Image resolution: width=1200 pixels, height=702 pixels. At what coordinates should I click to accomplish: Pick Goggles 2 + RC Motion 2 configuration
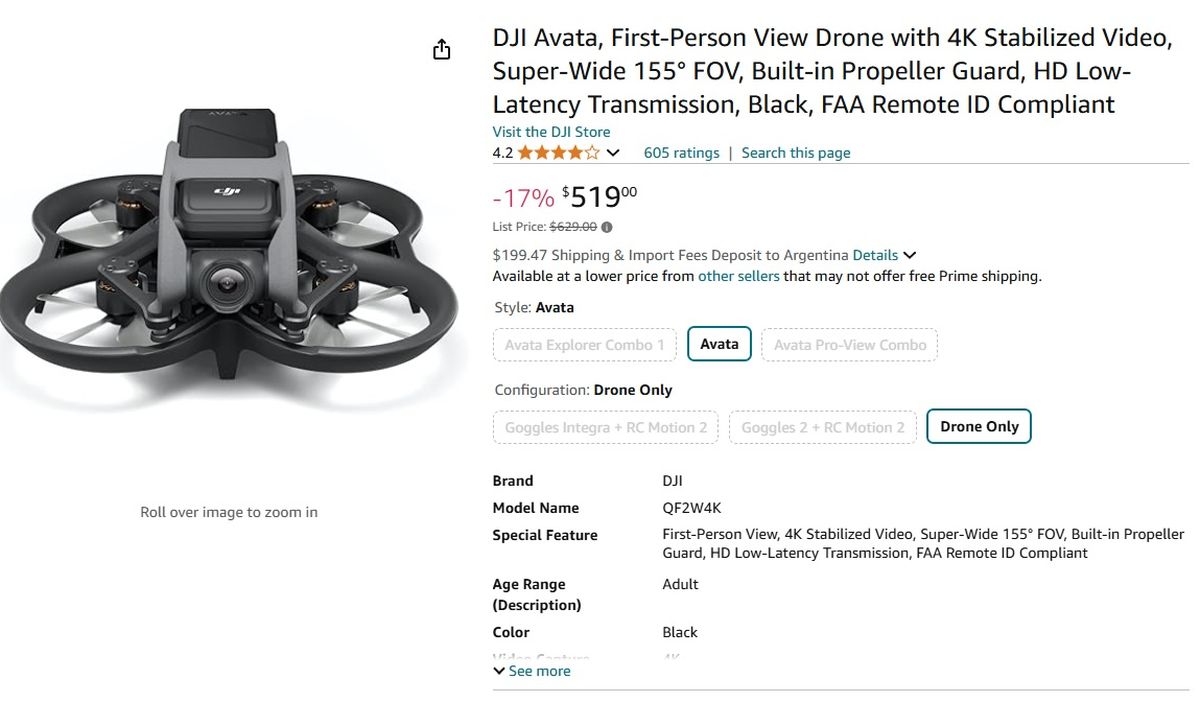(x=823, y=427)
